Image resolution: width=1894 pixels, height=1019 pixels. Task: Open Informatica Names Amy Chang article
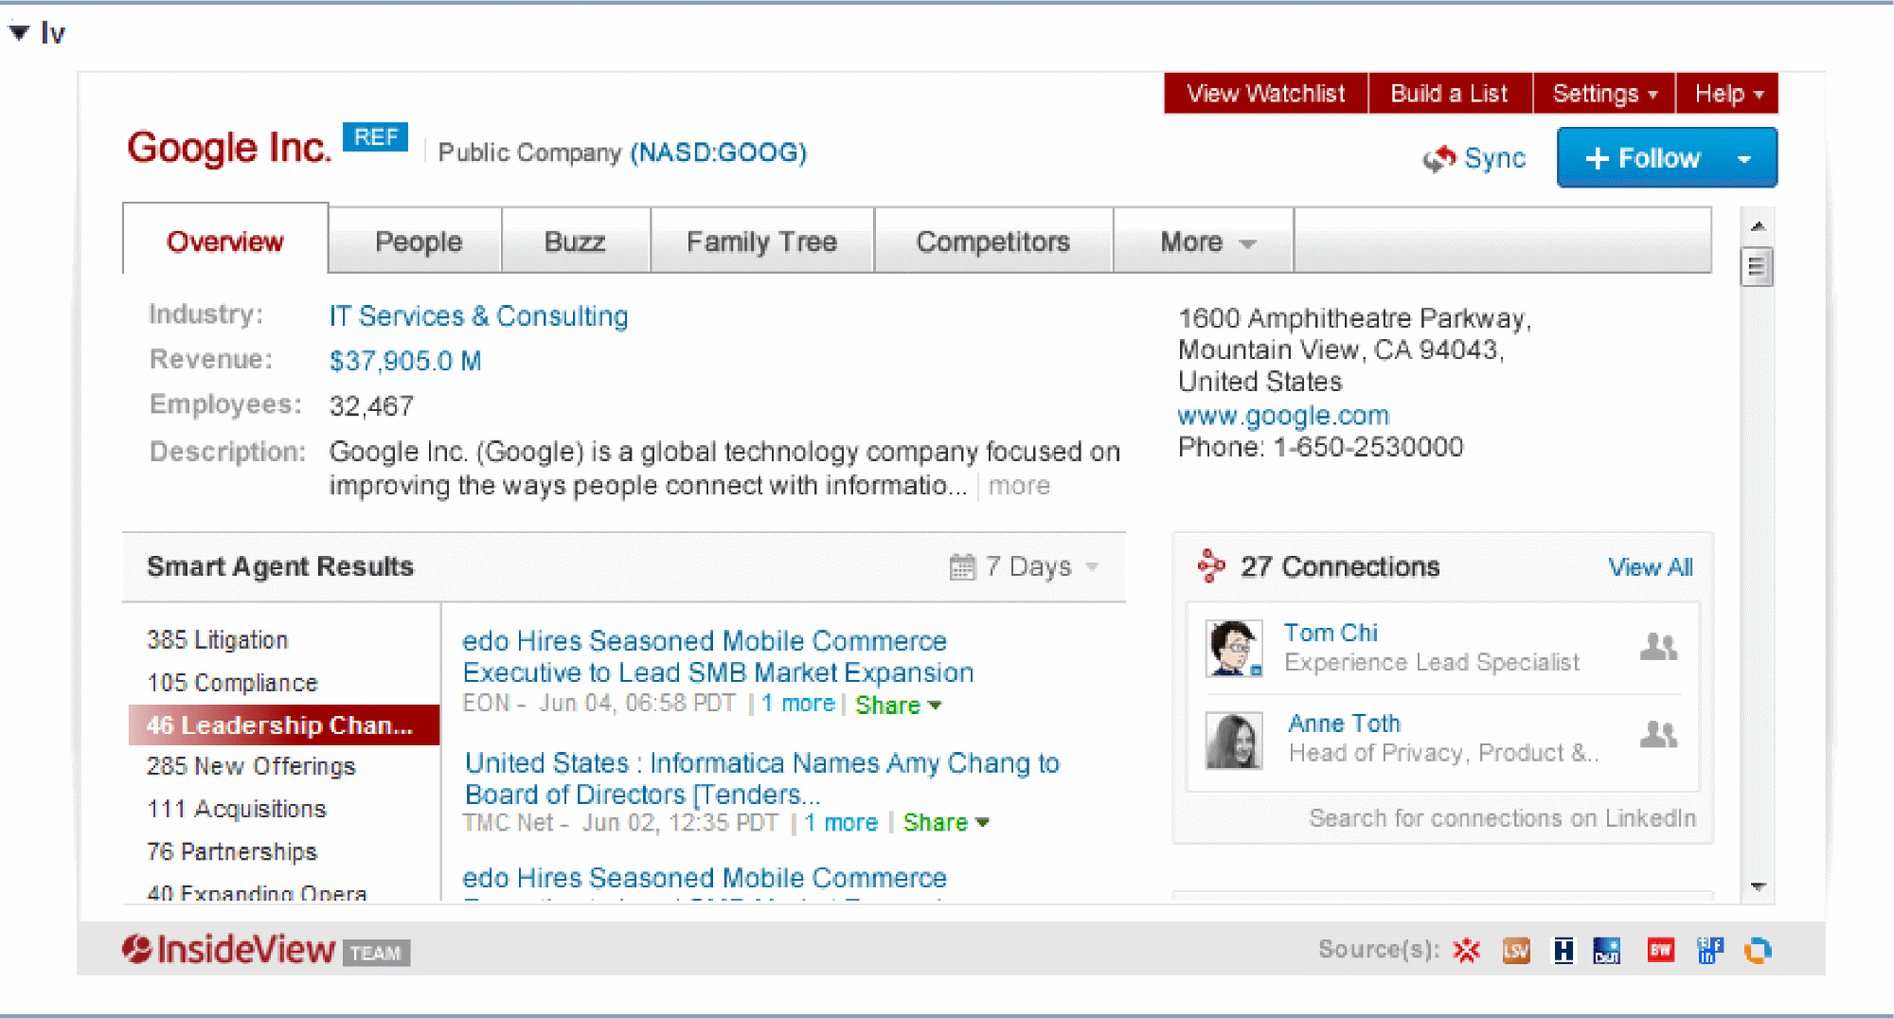pos(762,779)
